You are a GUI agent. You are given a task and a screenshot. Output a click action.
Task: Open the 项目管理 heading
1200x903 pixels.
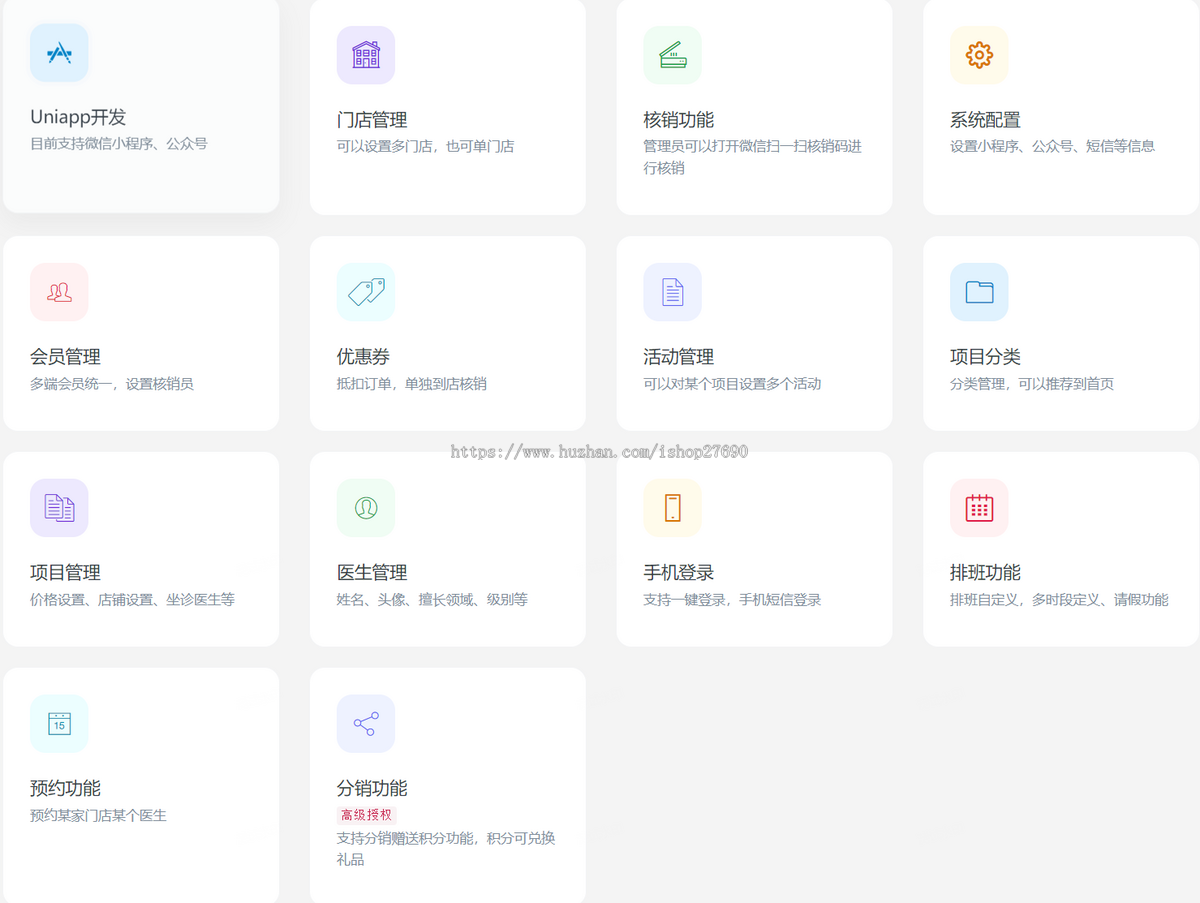(x=65, y=573)
